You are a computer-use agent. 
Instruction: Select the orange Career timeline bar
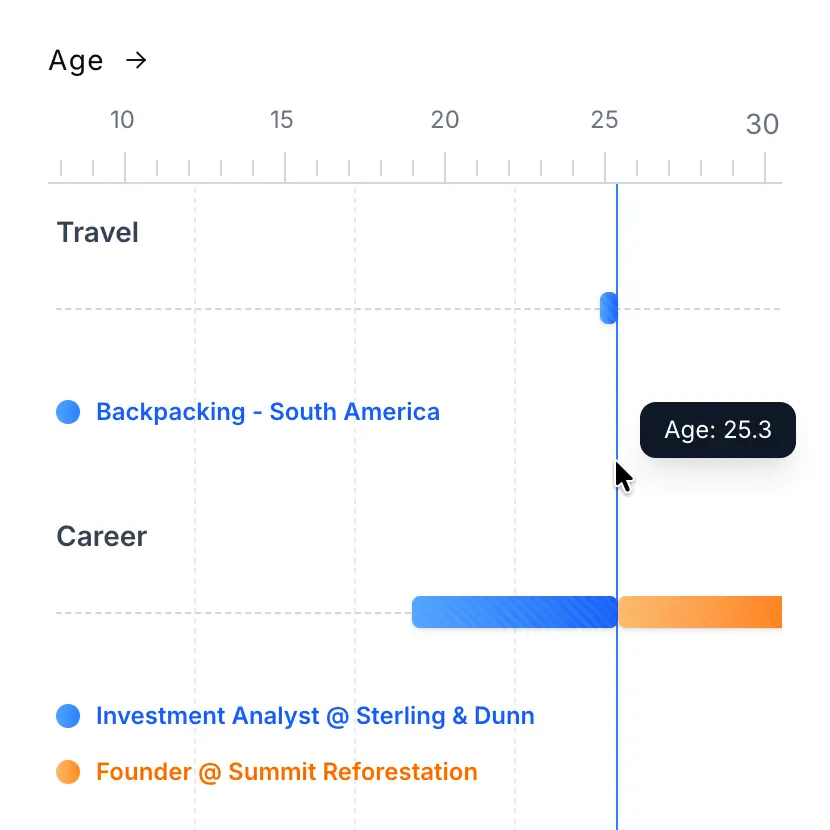pyautogui.click(x=700, y=612)
